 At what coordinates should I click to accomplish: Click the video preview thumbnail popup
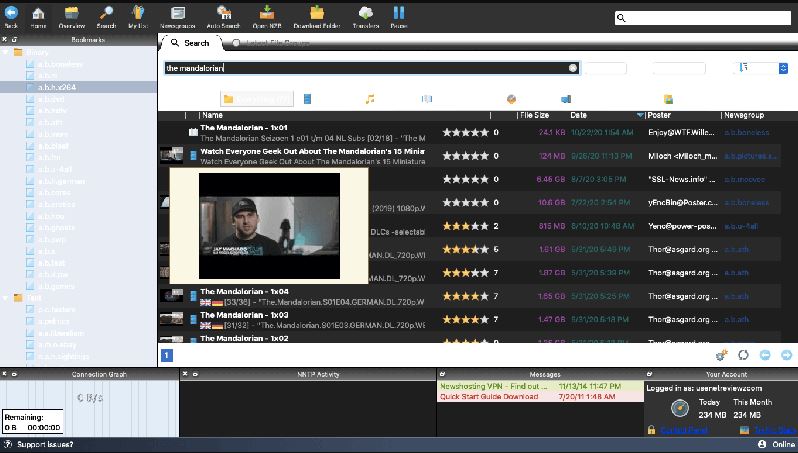[x=269, y=225]
